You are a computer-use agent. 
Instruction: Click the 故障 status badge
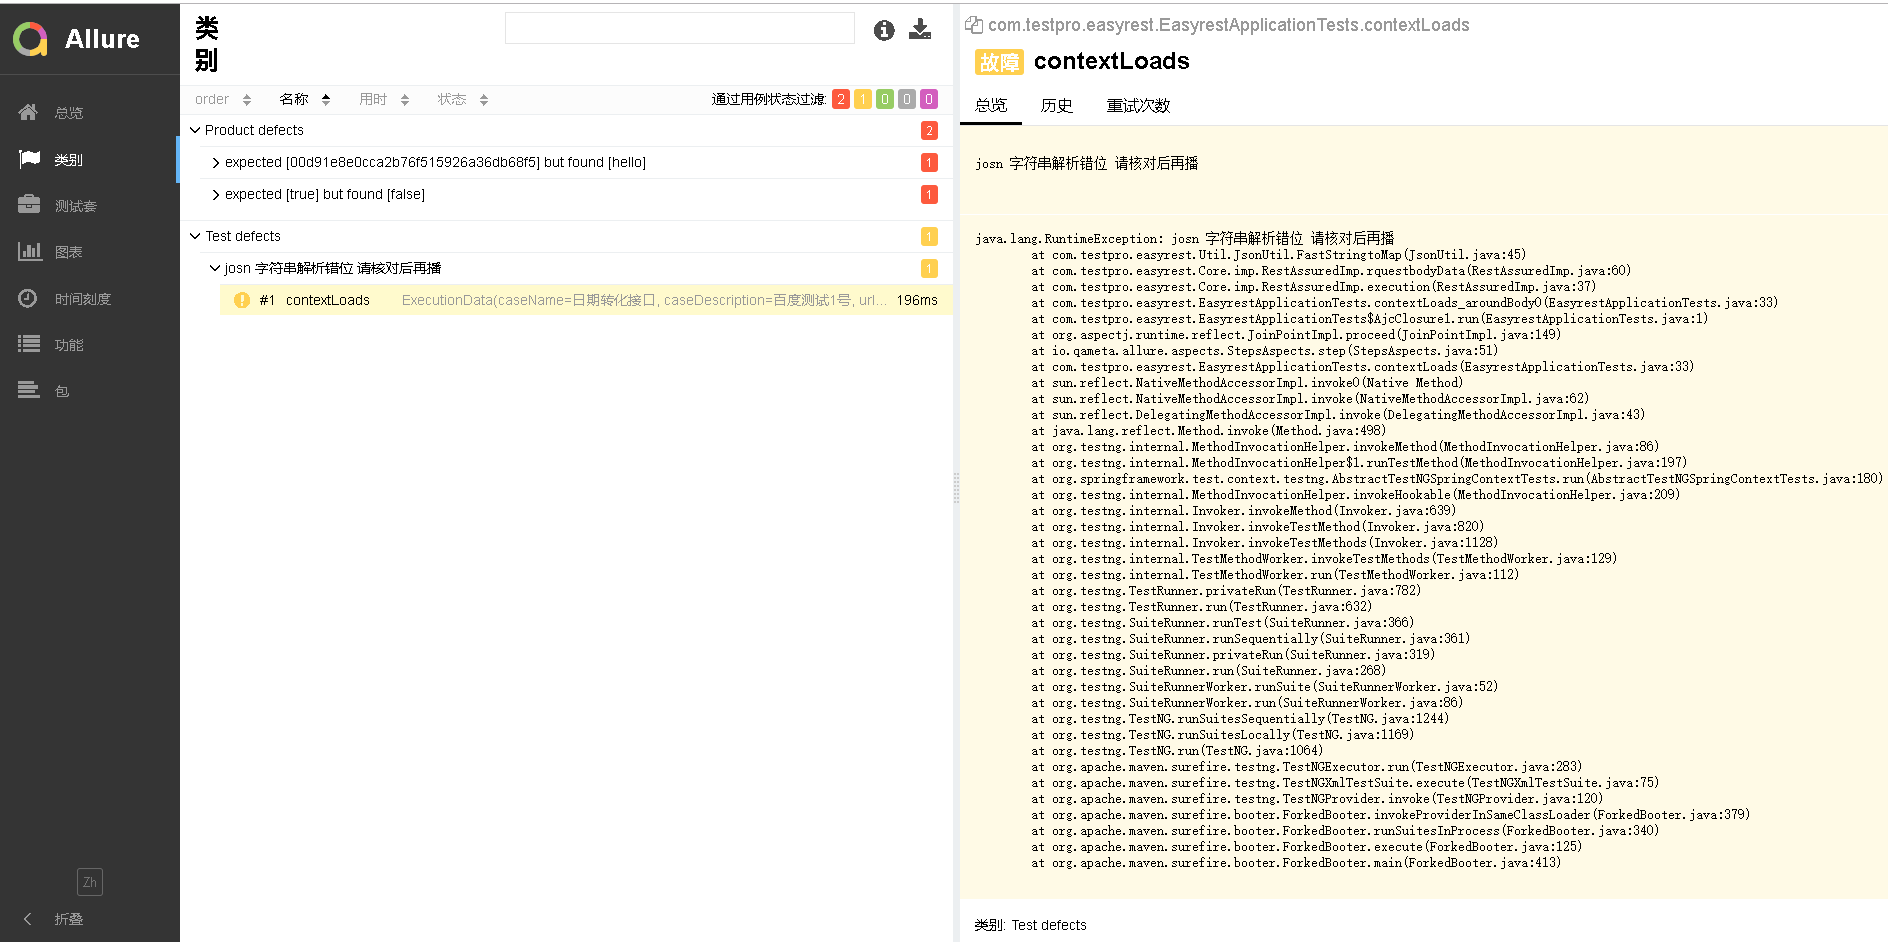click(998, 62)
